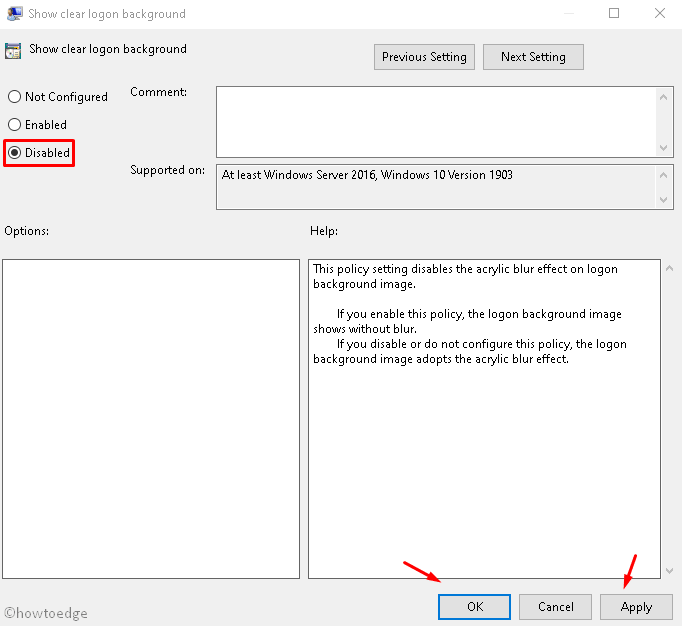The width and height of the screenshot is (682, 626).
Task: Click the Help pane scroll down arrow
Action: [668, 570]
